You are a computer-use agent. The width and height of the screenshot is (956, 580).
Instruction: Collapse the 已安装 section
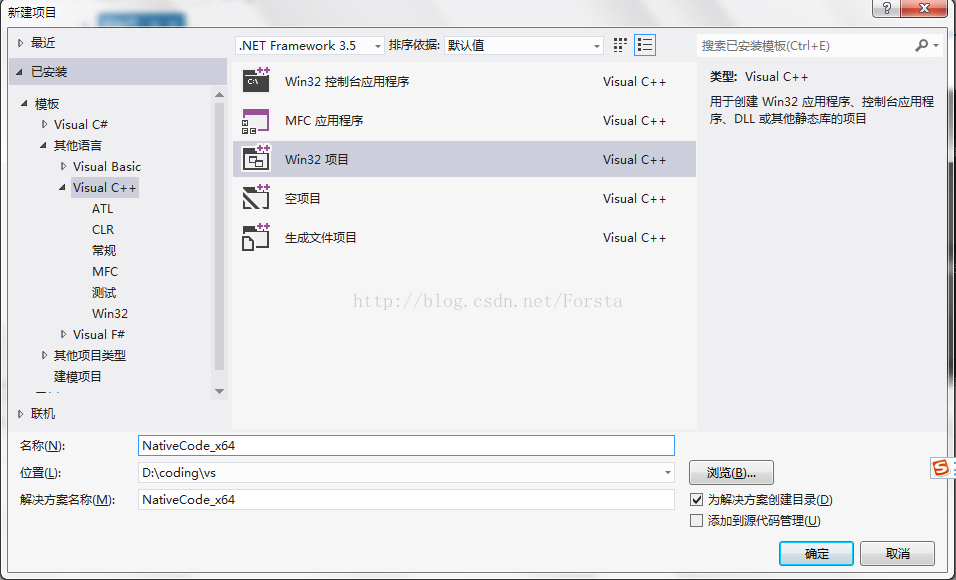(20, 72)
